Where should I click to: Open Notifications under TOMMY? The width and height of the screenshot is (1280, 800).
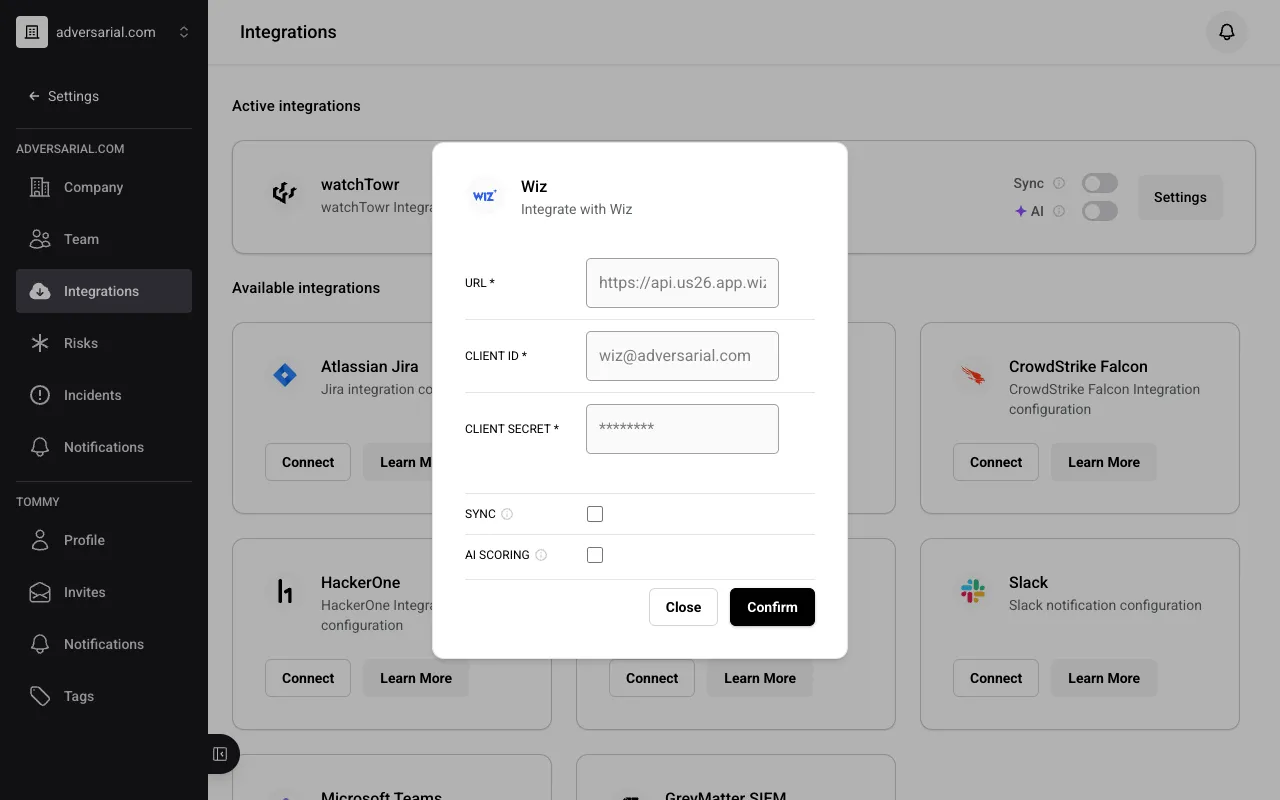pos(104,644)
